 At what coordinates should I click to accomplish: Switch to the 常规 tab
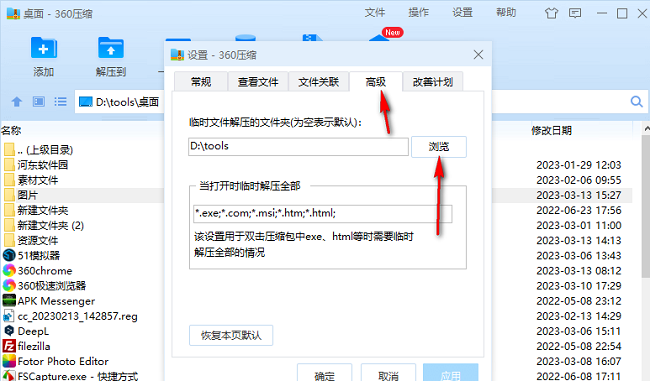201,82
